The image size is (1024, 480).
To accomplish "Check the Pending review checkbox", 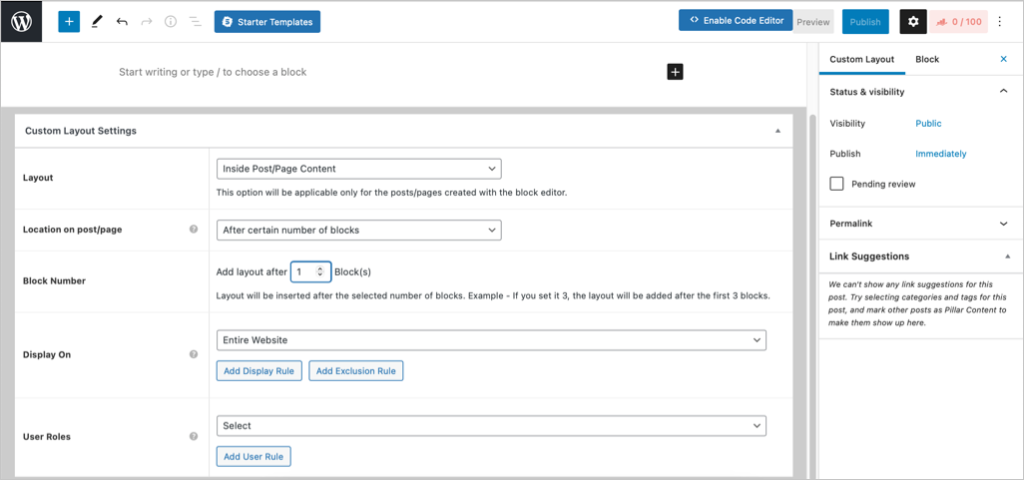I will click(837, 184).
